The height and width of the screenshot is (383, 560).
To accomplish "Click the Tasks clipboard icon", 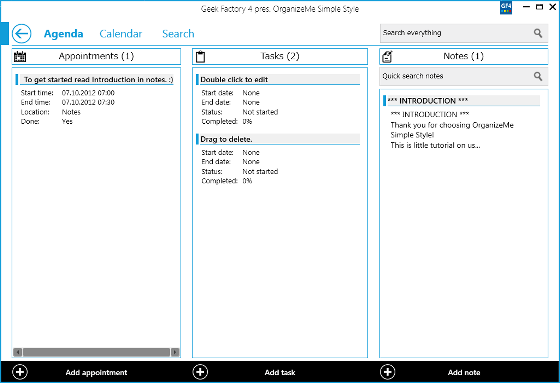I will point(201,56).
